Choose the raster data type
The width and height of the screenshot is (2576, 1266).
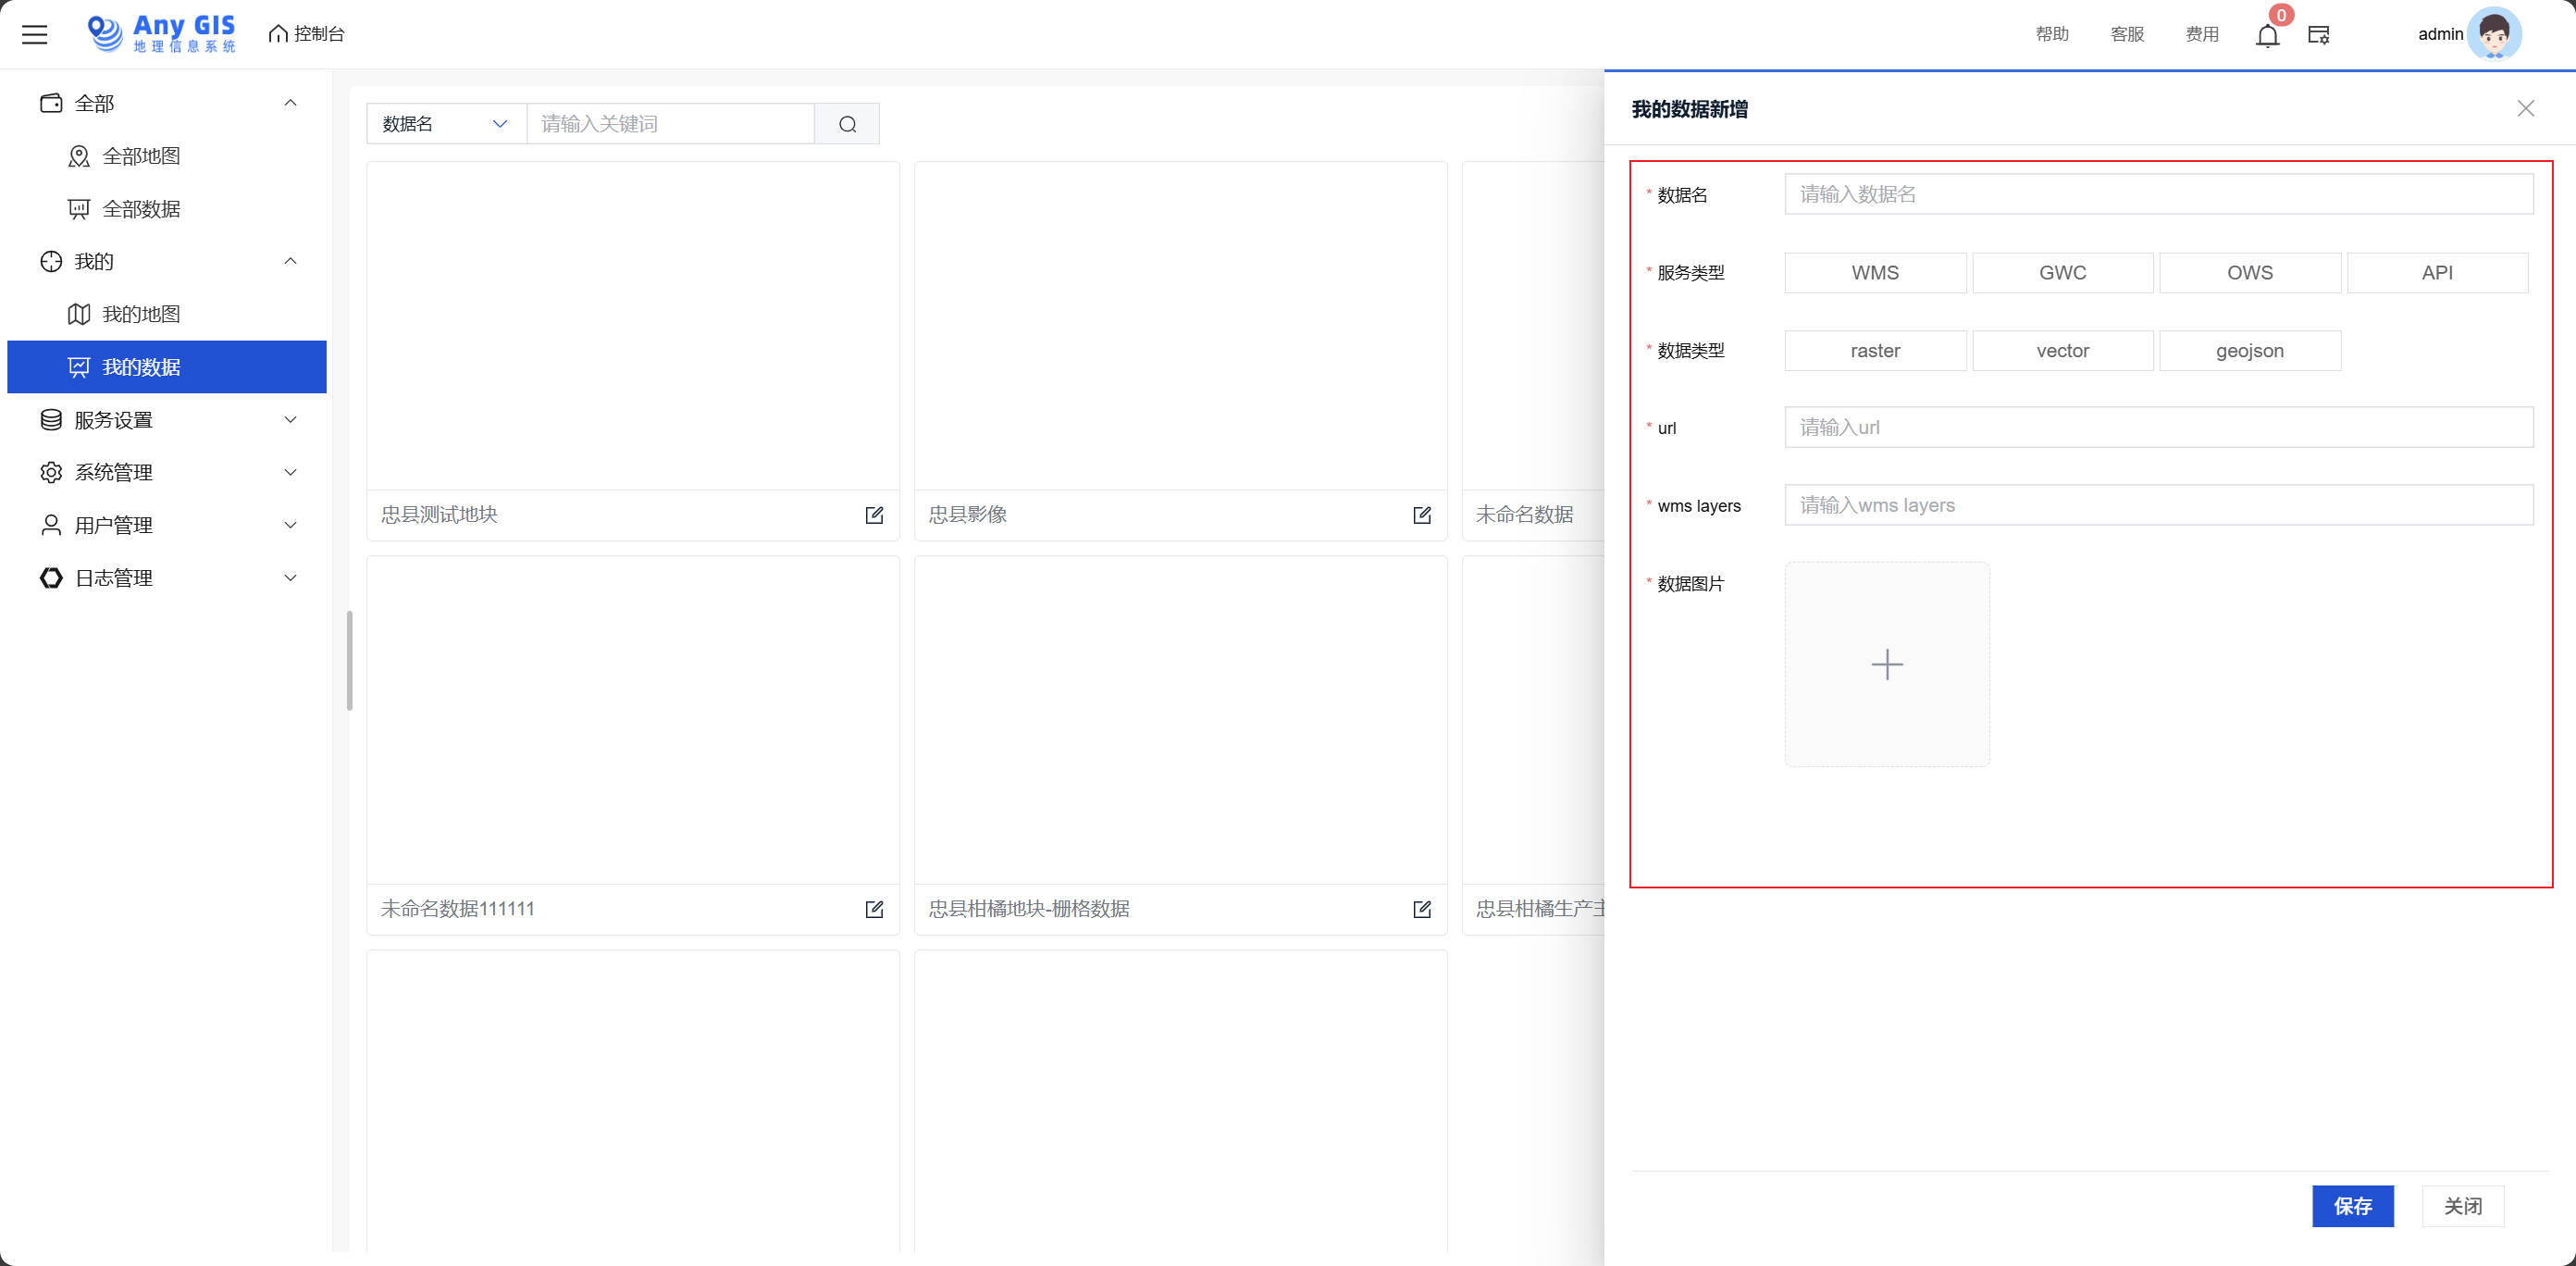pos(1874,351)
